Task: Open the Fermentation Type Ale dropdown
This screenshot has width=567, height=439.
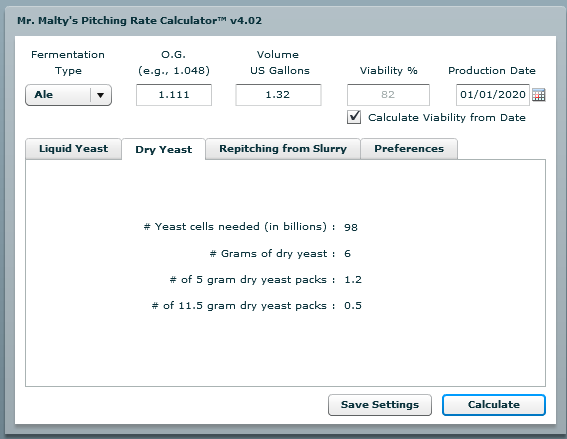Action: pos(68,95)
